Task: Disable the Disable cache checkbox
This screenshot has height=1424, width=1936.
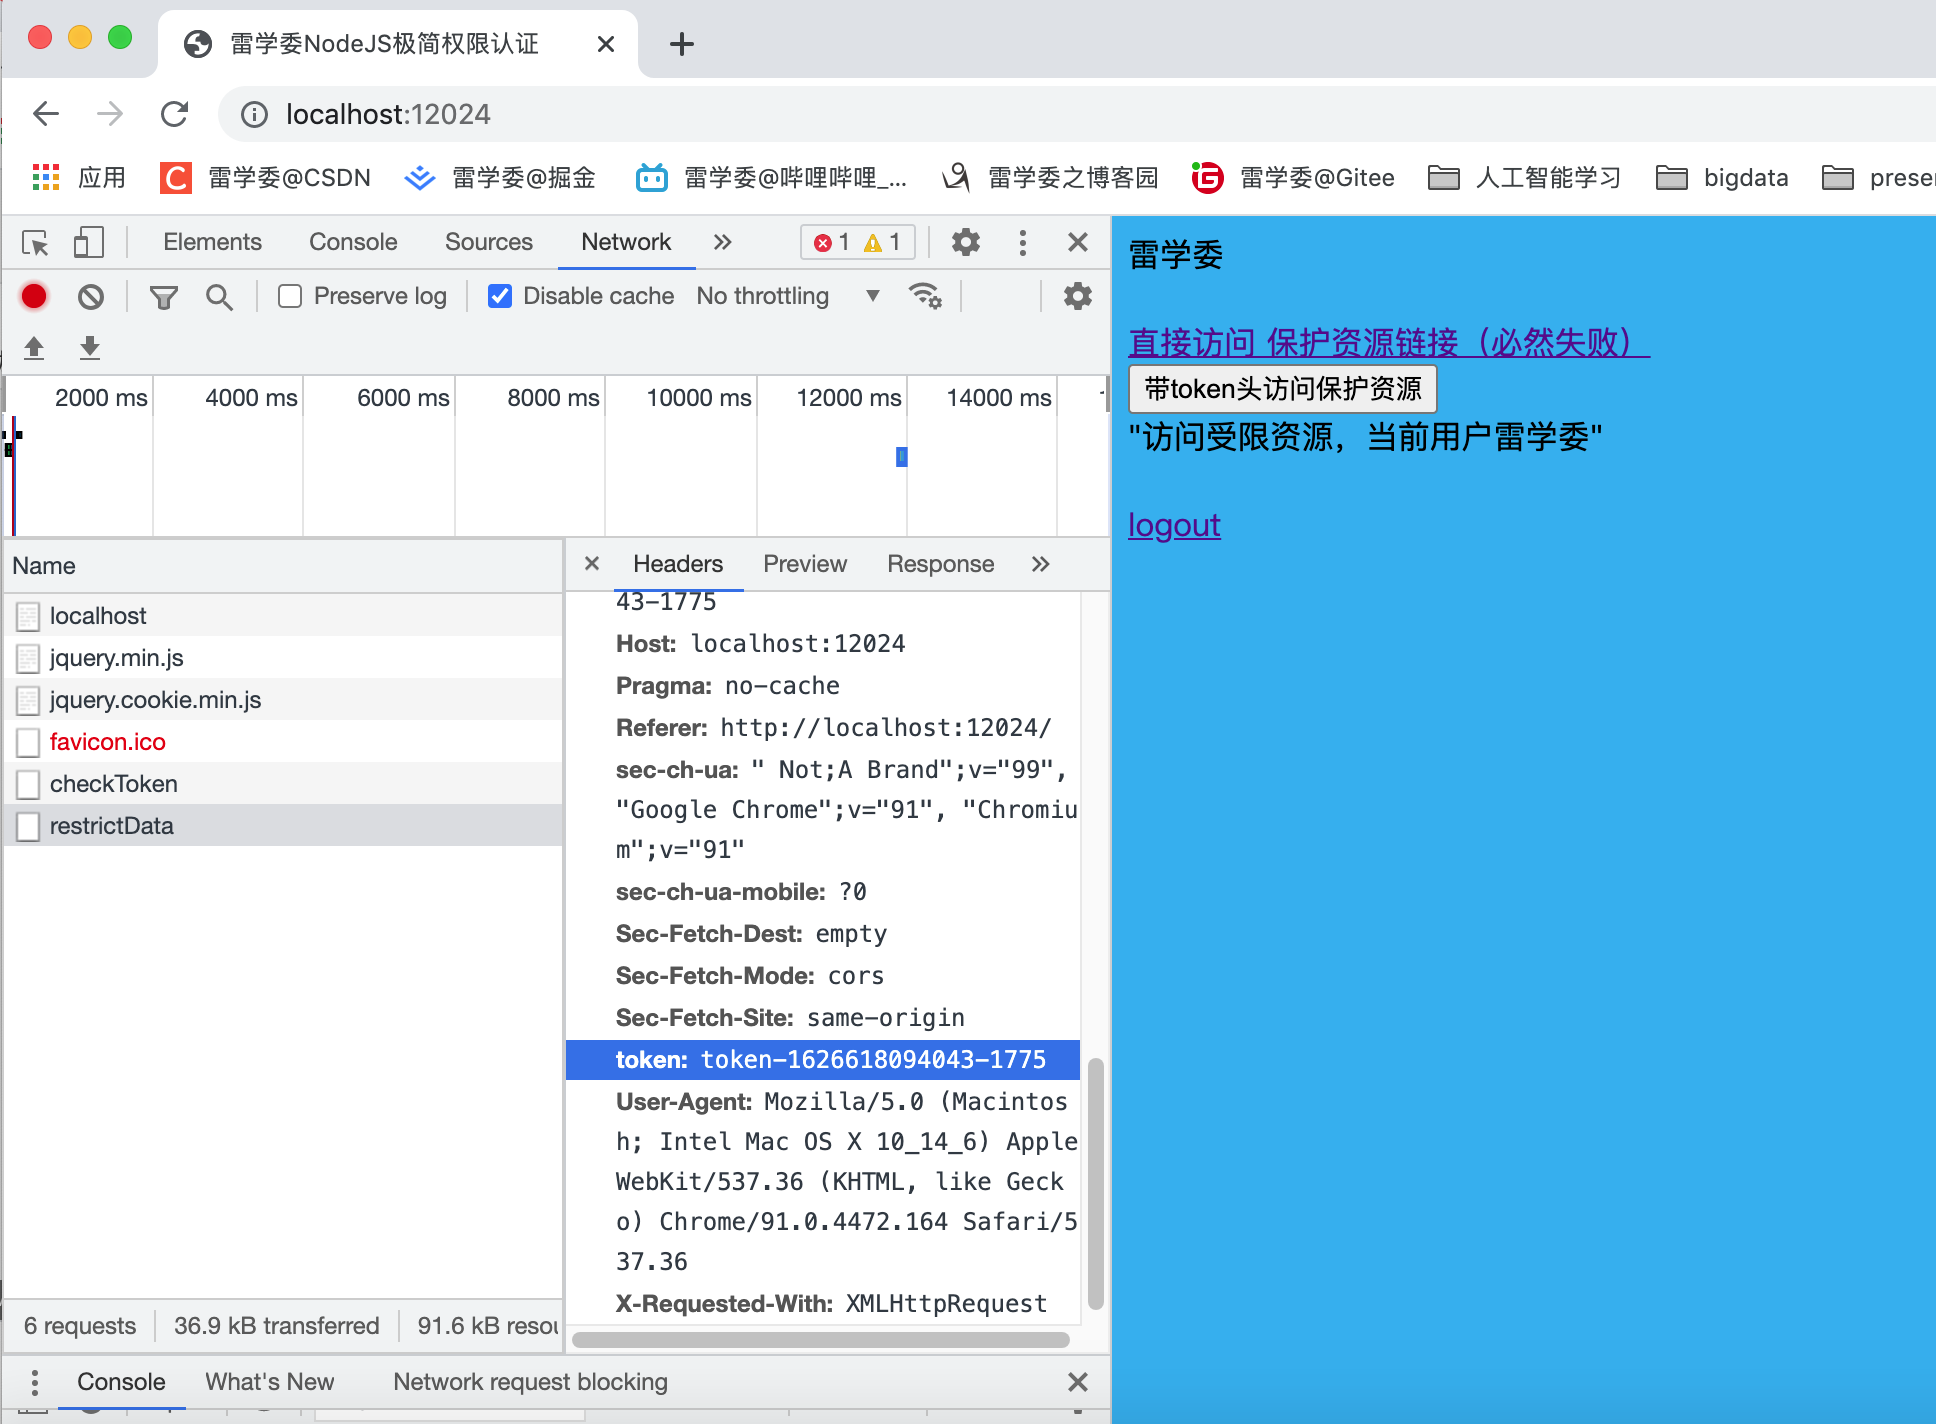Action: 500,296
